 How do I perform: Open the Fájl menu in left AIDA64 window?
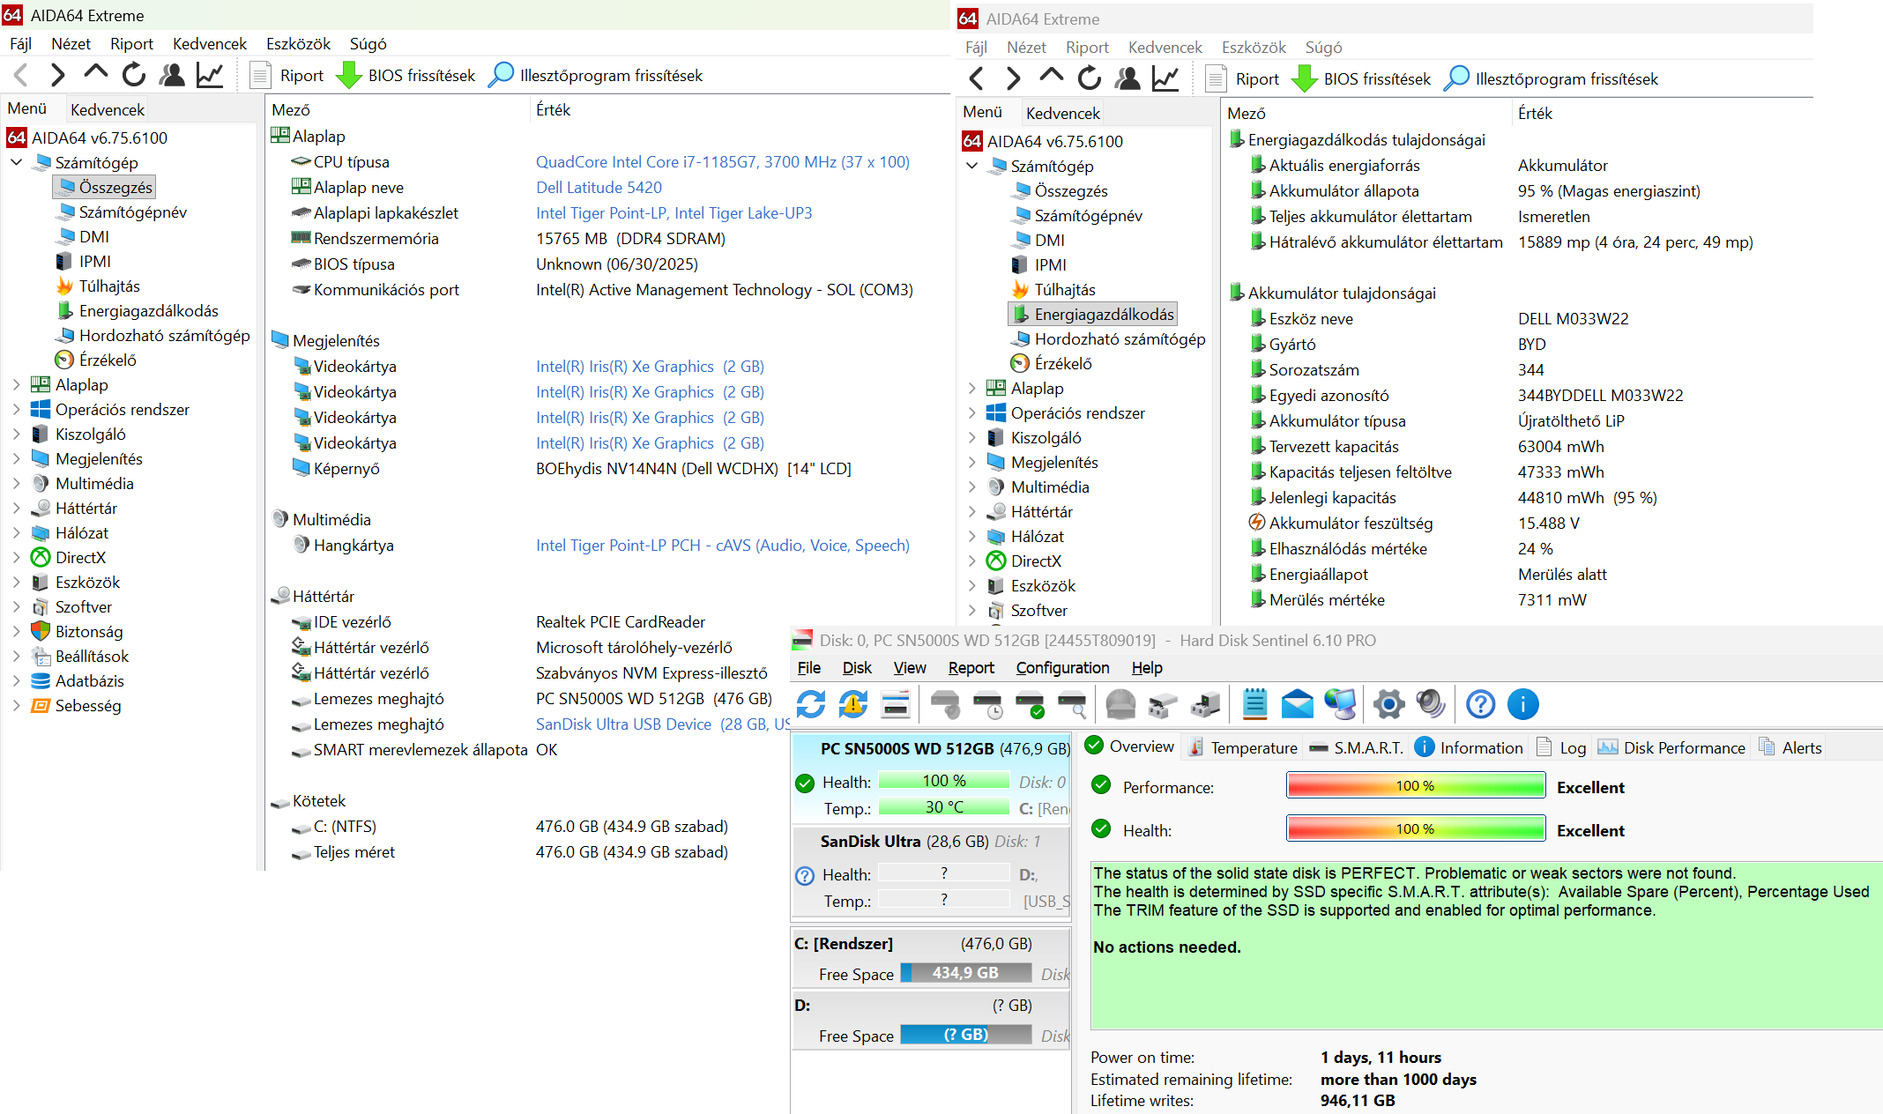[20, 44]
